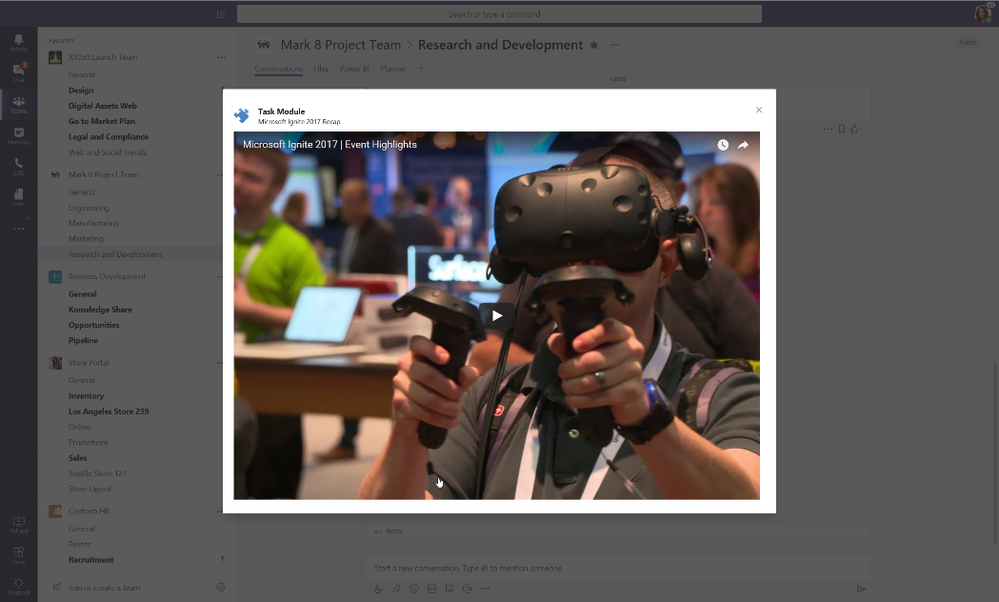Switch to the Conversations tab

278,69
